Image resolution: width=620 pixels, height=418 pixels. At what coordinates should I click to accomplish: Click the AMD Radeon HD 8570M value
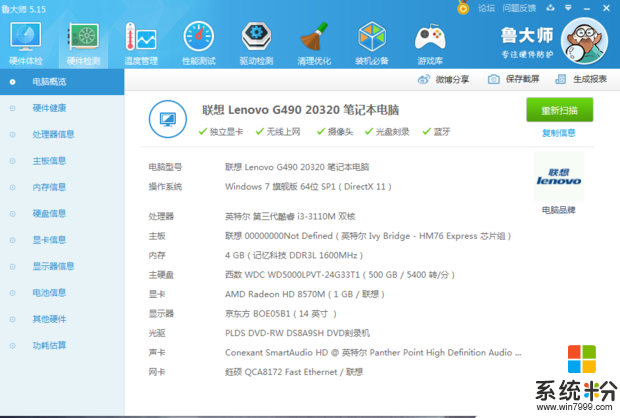(304, 294)
